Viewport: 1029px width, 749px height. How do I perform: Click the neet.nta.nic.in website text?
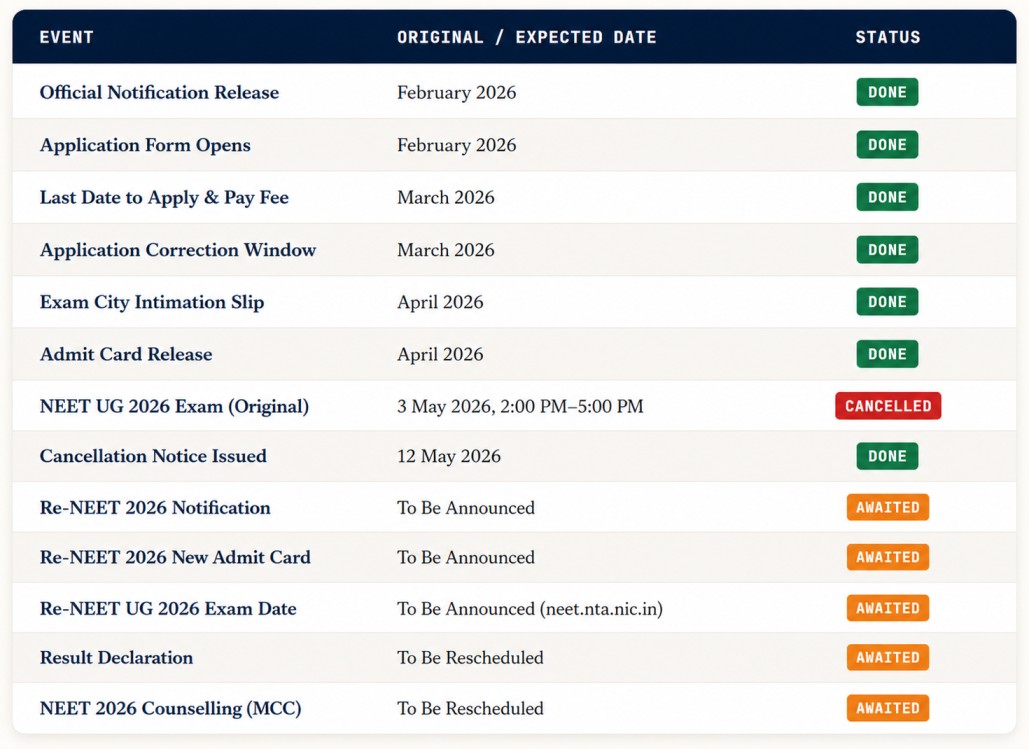click(x=601, y=609)
